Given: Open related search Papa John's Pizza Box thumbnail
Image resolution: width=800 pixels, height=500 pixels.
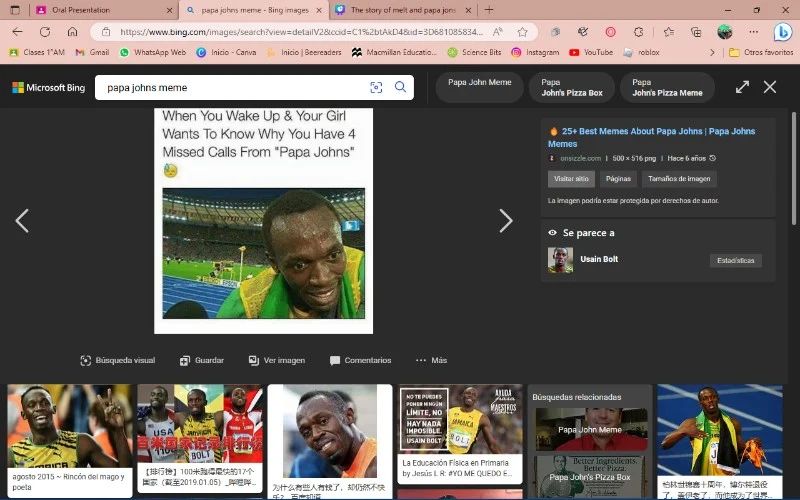Looking at the screenshot, I should [590, 477].
